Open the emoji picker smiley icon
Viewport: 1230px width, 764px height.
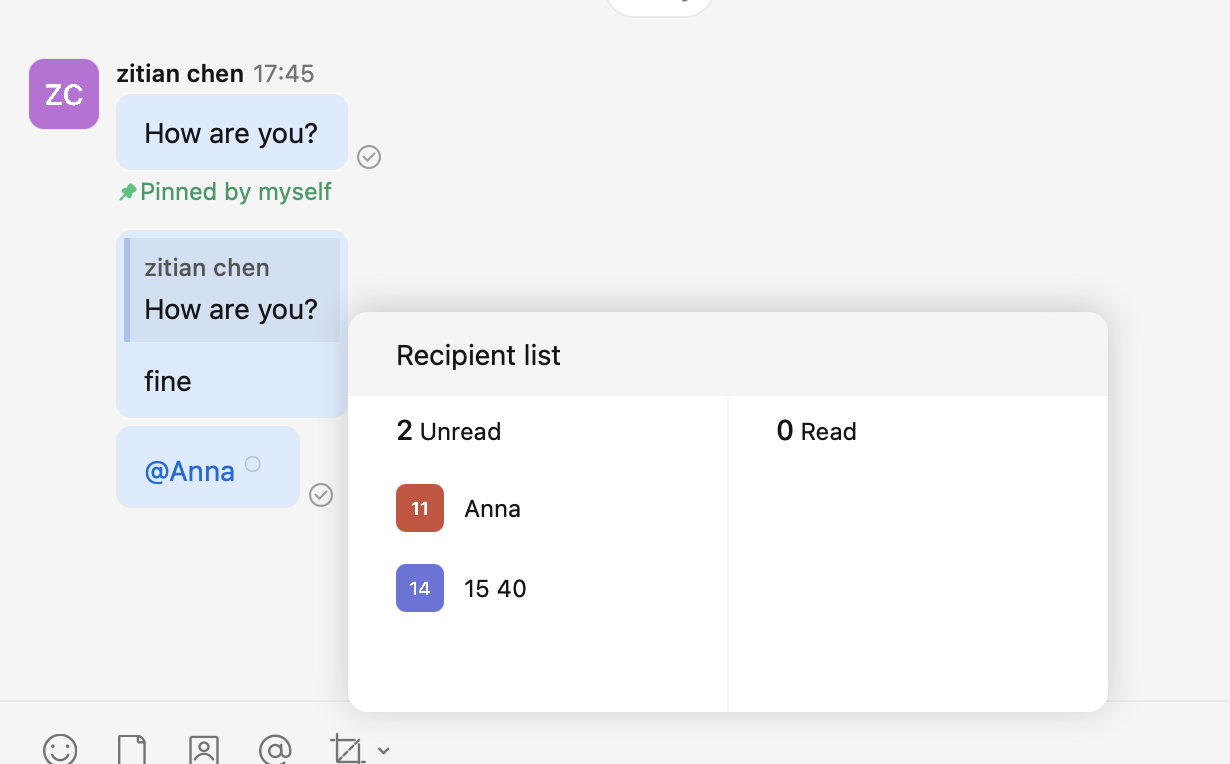tap(60, 750)
